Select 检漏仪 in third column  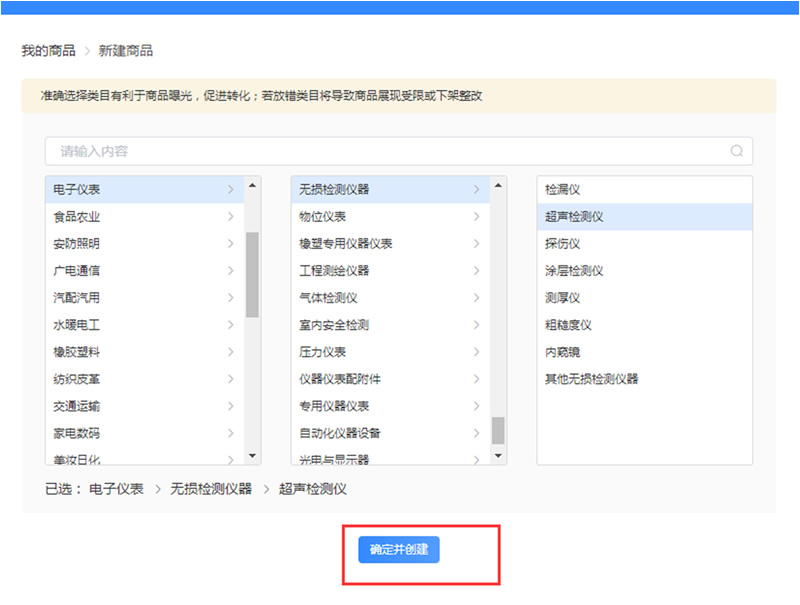click(x=562, y=190)
